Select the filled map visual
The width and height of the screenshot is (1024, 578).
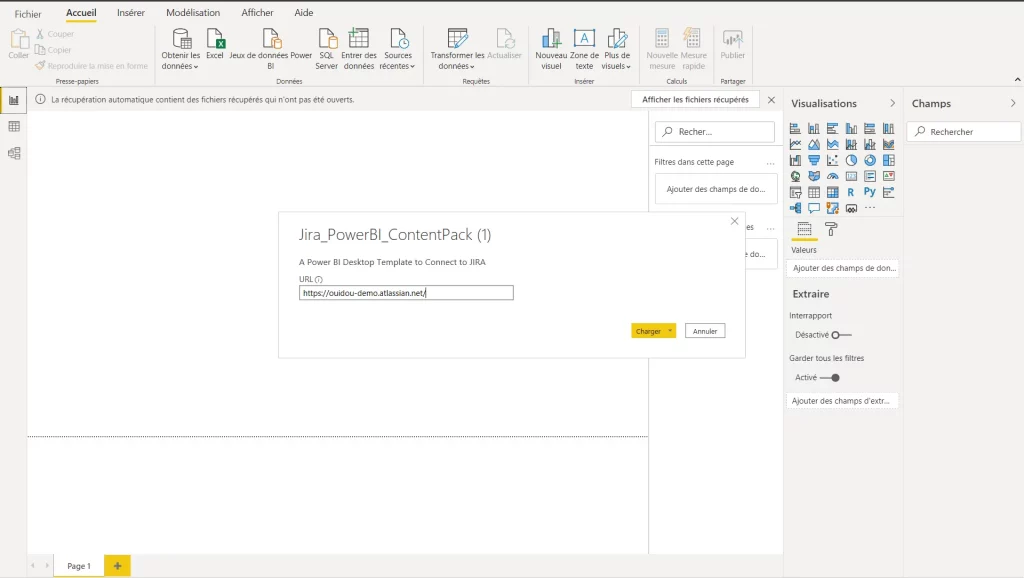(x=814, y=176)
